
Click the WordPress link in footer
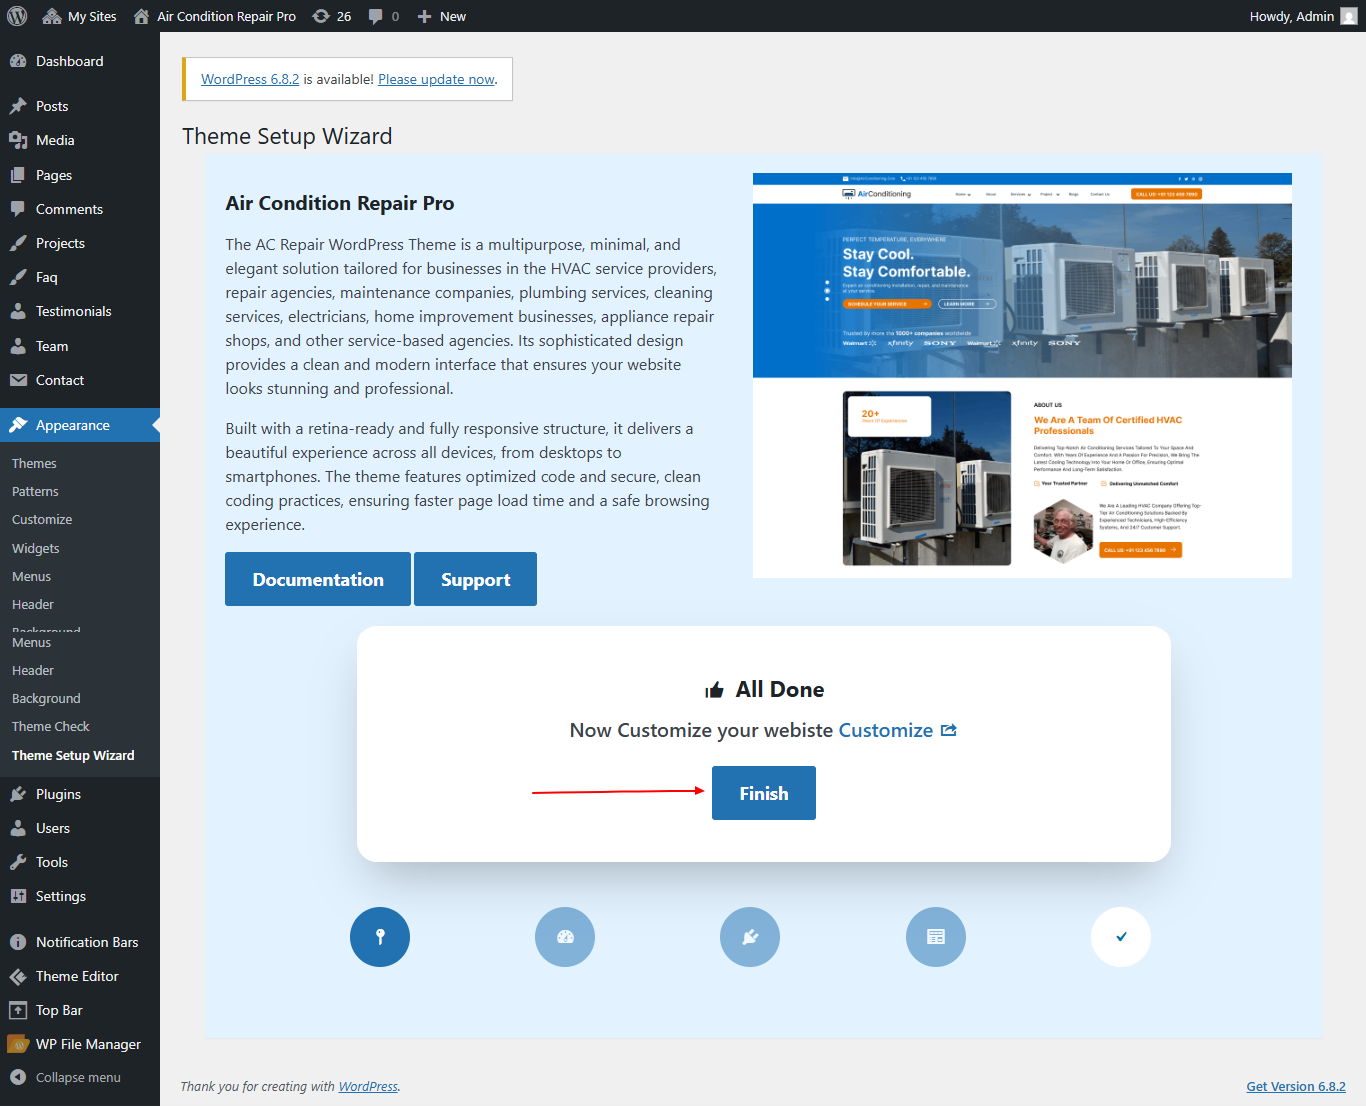368,1087
